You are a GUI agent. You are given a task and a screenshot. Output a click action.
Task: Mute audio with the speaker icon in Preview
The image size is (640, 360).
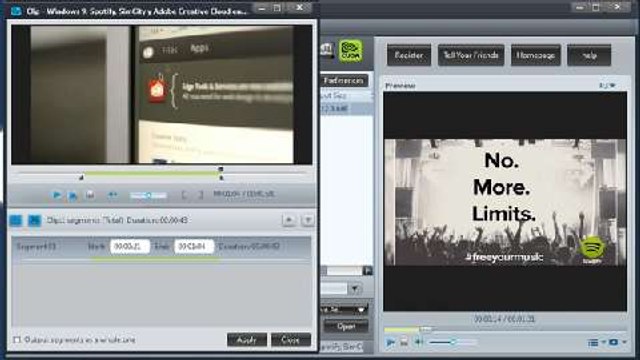tap(419, 342)
